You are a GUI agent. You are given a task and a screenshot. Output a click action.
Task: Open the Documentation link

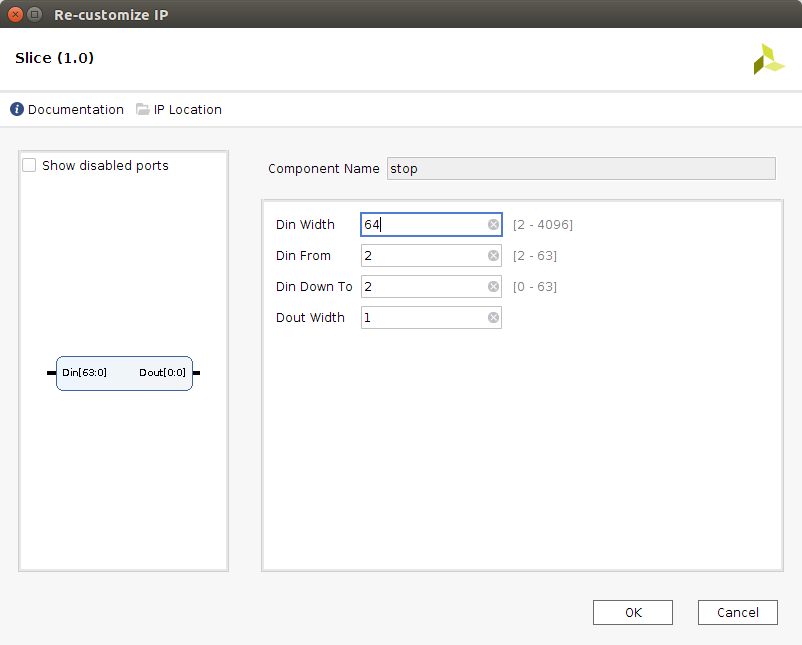(76, 110)
